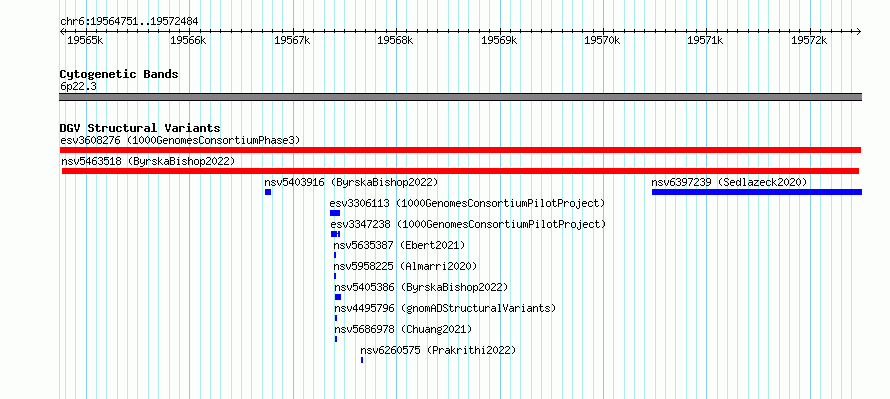Image resolution: width=890 pixels, height=399 pixels.
Task: Click the esv3608276 variant label
Action: point(180,140)
